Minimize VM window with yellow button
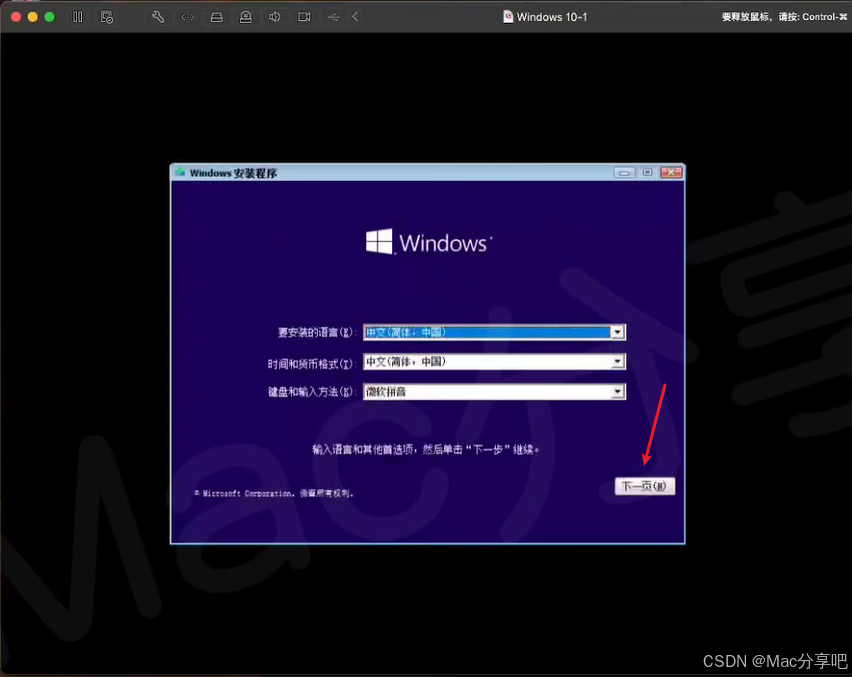 tap(33, 17)
